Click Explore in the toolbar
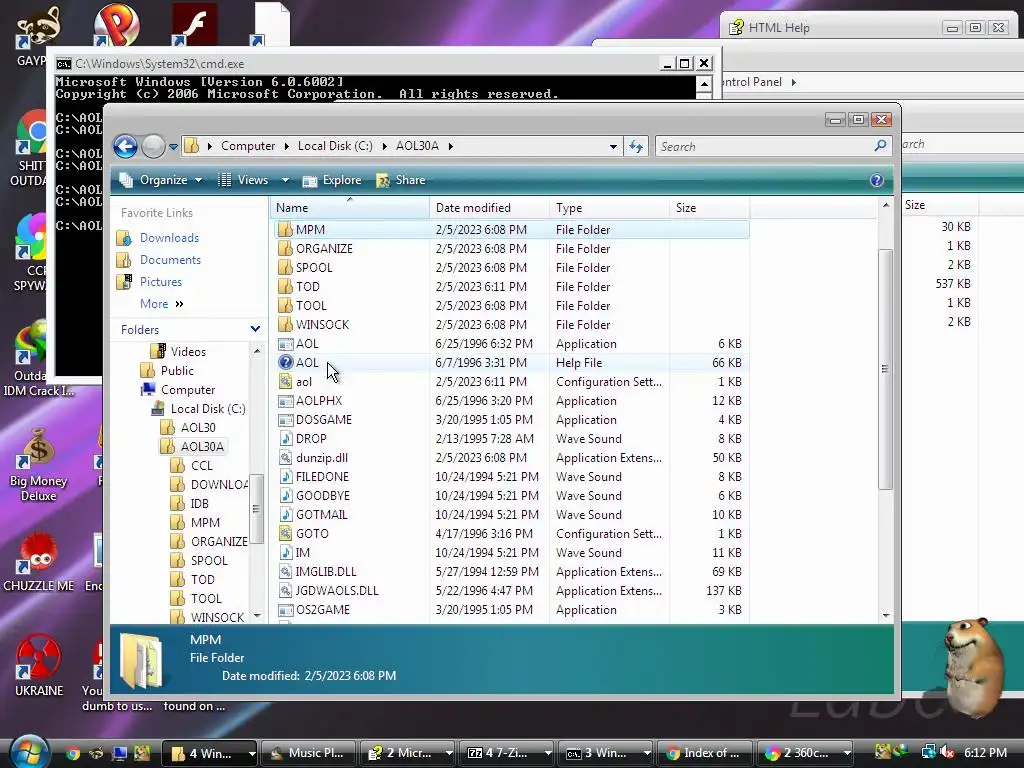 (332, 180)
